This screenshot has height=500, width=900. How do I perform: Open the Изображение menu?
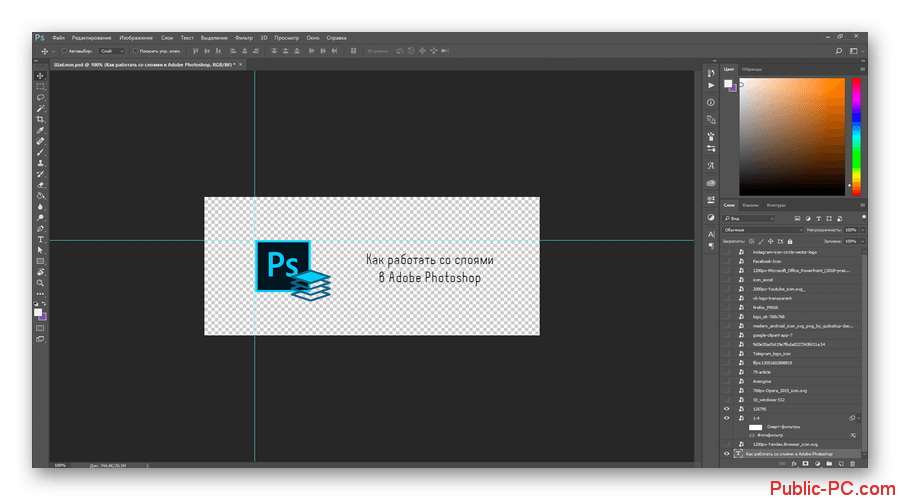pyautogui.click(x=136, y=38)
